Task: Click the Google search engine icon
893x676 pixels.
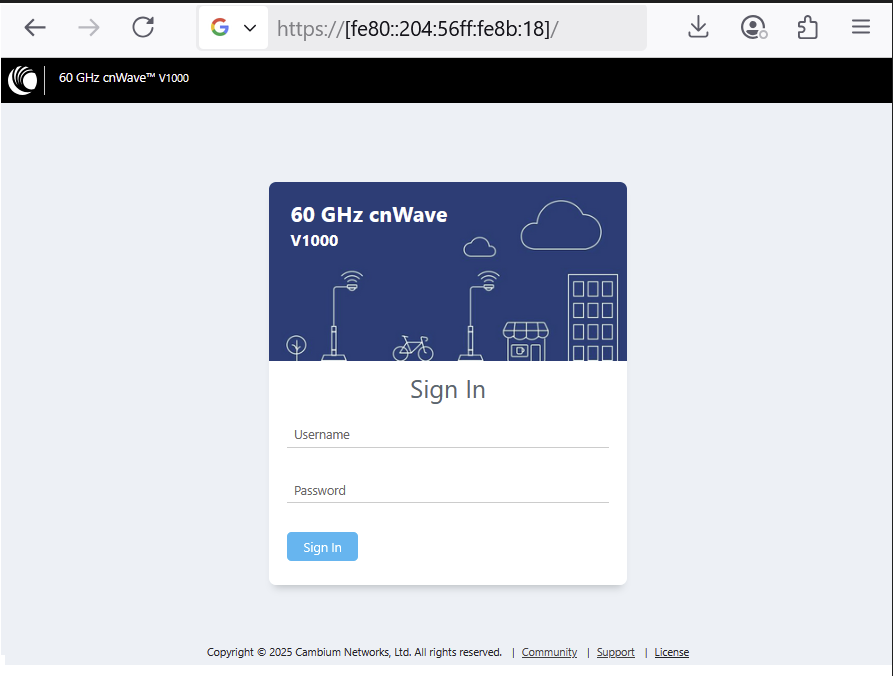Action: coord(220,27)
